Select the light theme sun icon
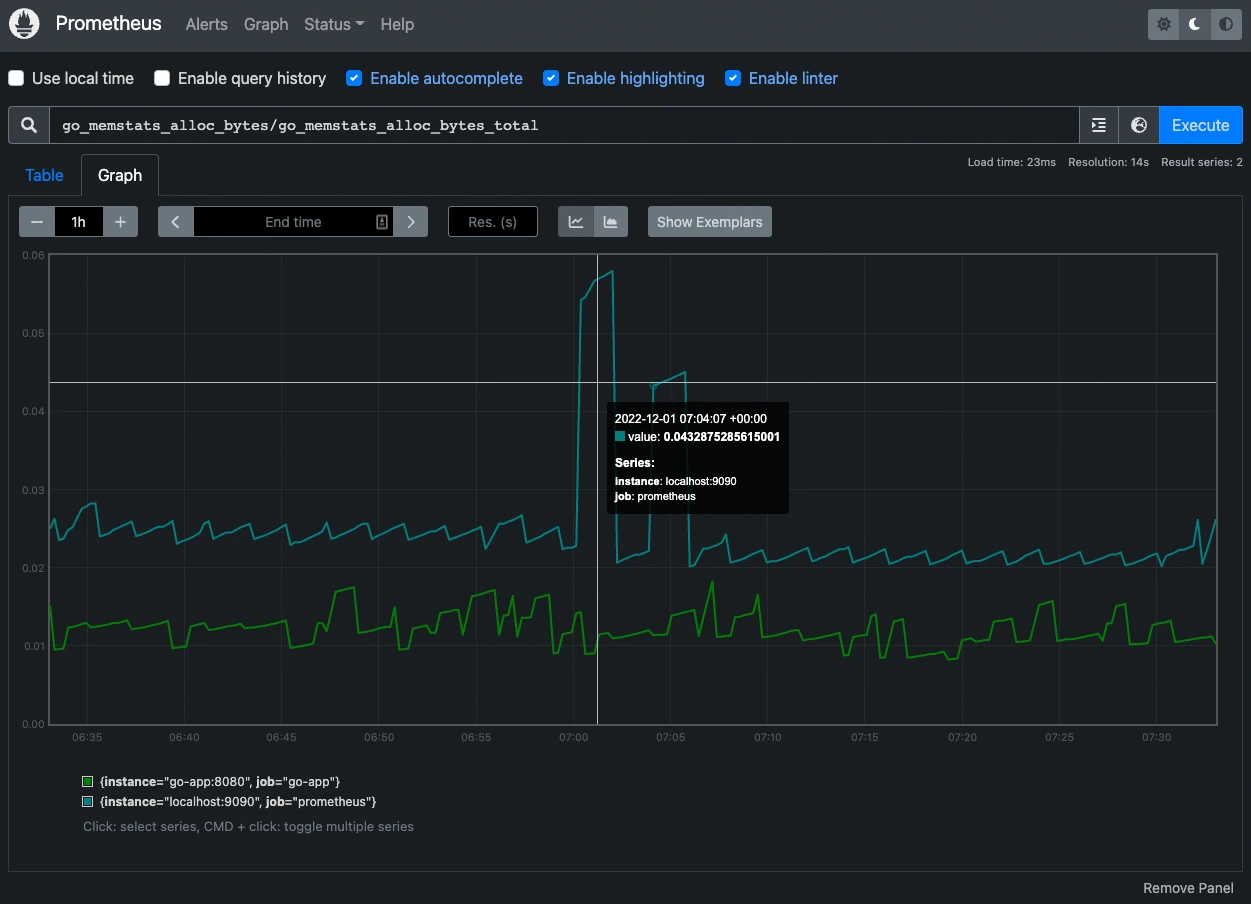The height and width of the screenshot is (904, 1251). [x=1163, y=24]
